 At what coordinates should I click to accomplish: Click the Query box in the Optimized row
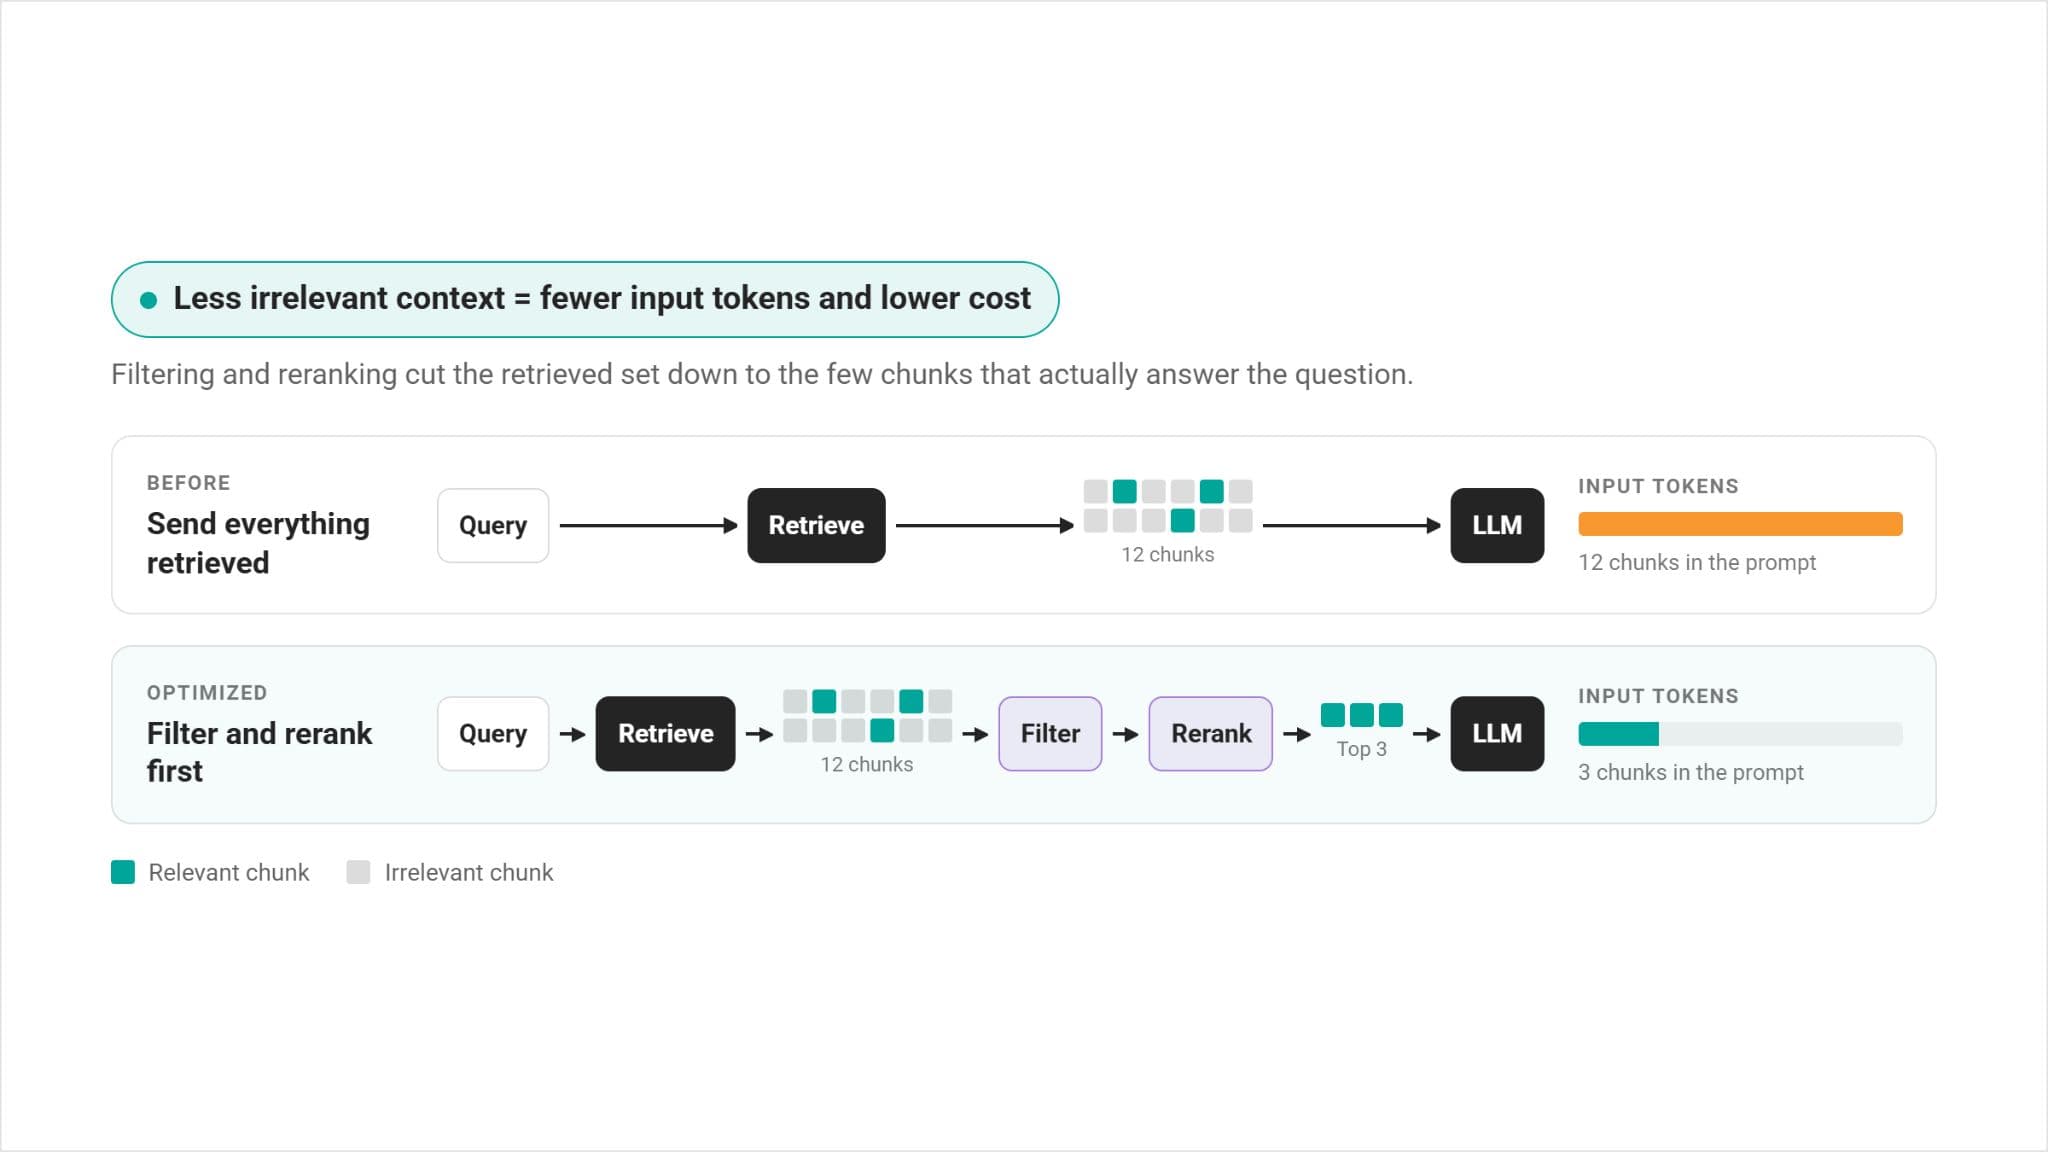[x=493, y=734]
